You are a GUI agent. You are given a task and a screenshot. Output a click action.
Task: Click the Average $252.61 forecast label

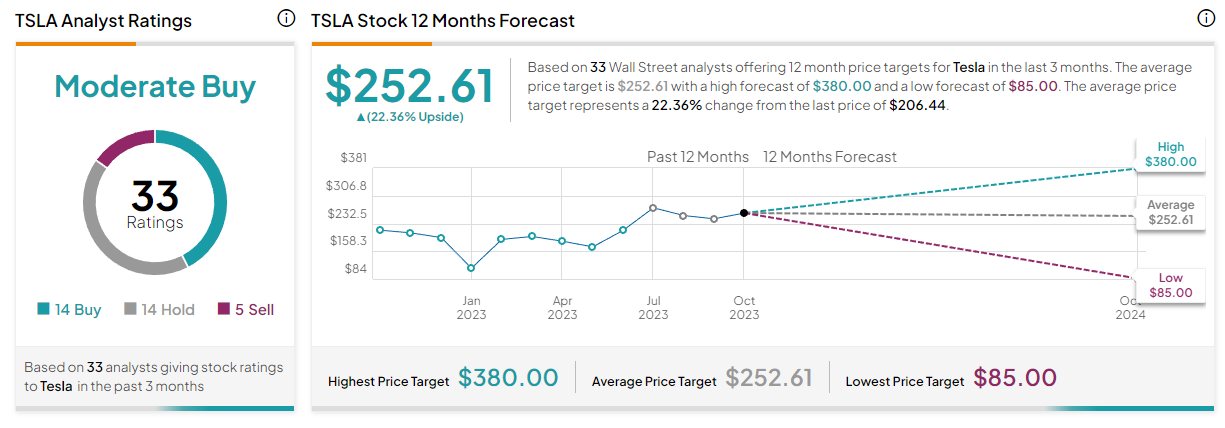coord(1170,212)
